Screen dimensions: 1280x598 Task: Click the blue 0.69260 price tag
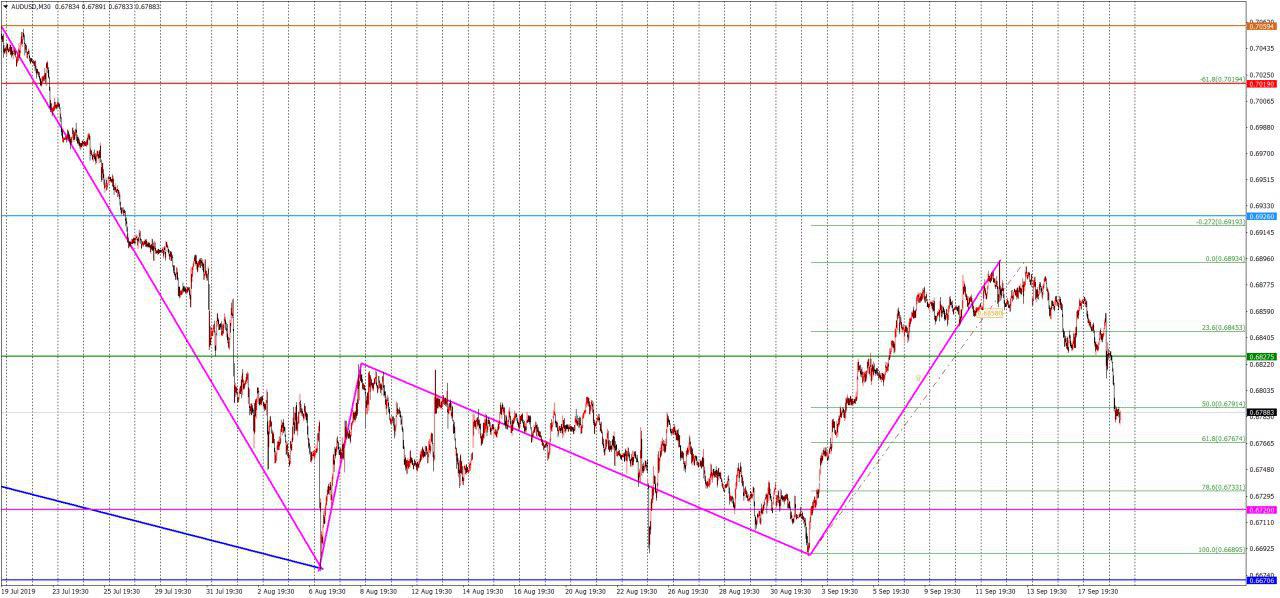1261,216
